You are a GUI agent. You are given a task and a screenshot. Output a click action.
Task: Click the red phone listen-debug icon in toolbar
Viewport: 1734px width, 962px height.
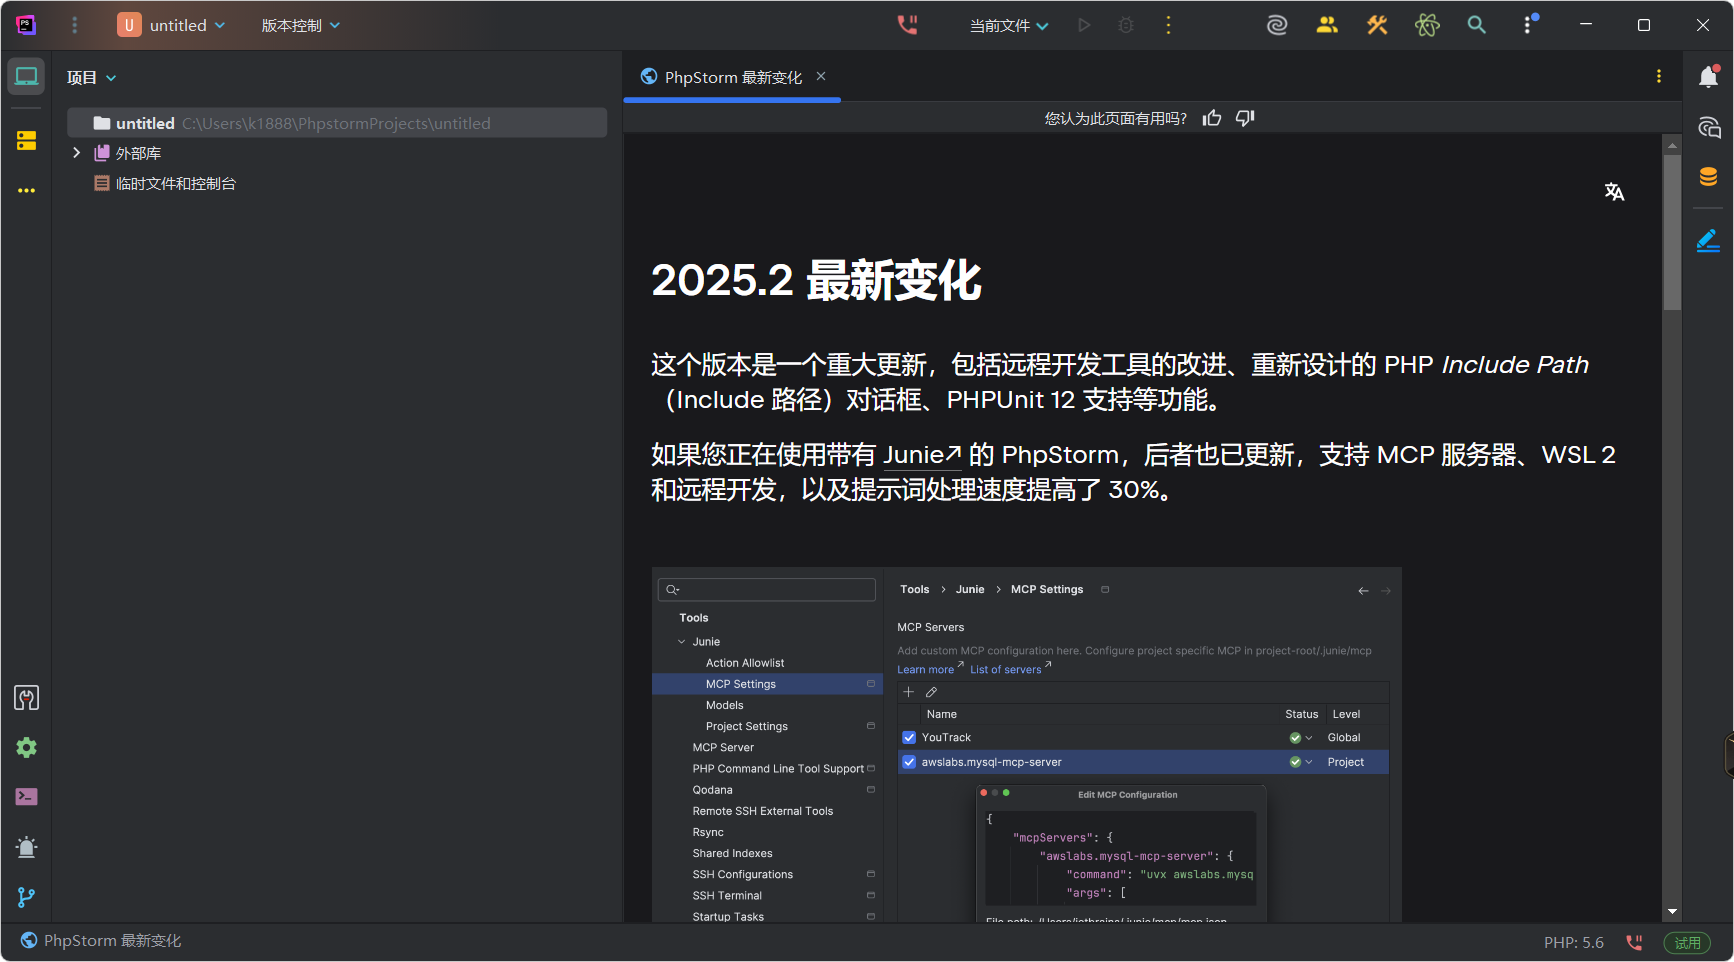pos(907,25)
